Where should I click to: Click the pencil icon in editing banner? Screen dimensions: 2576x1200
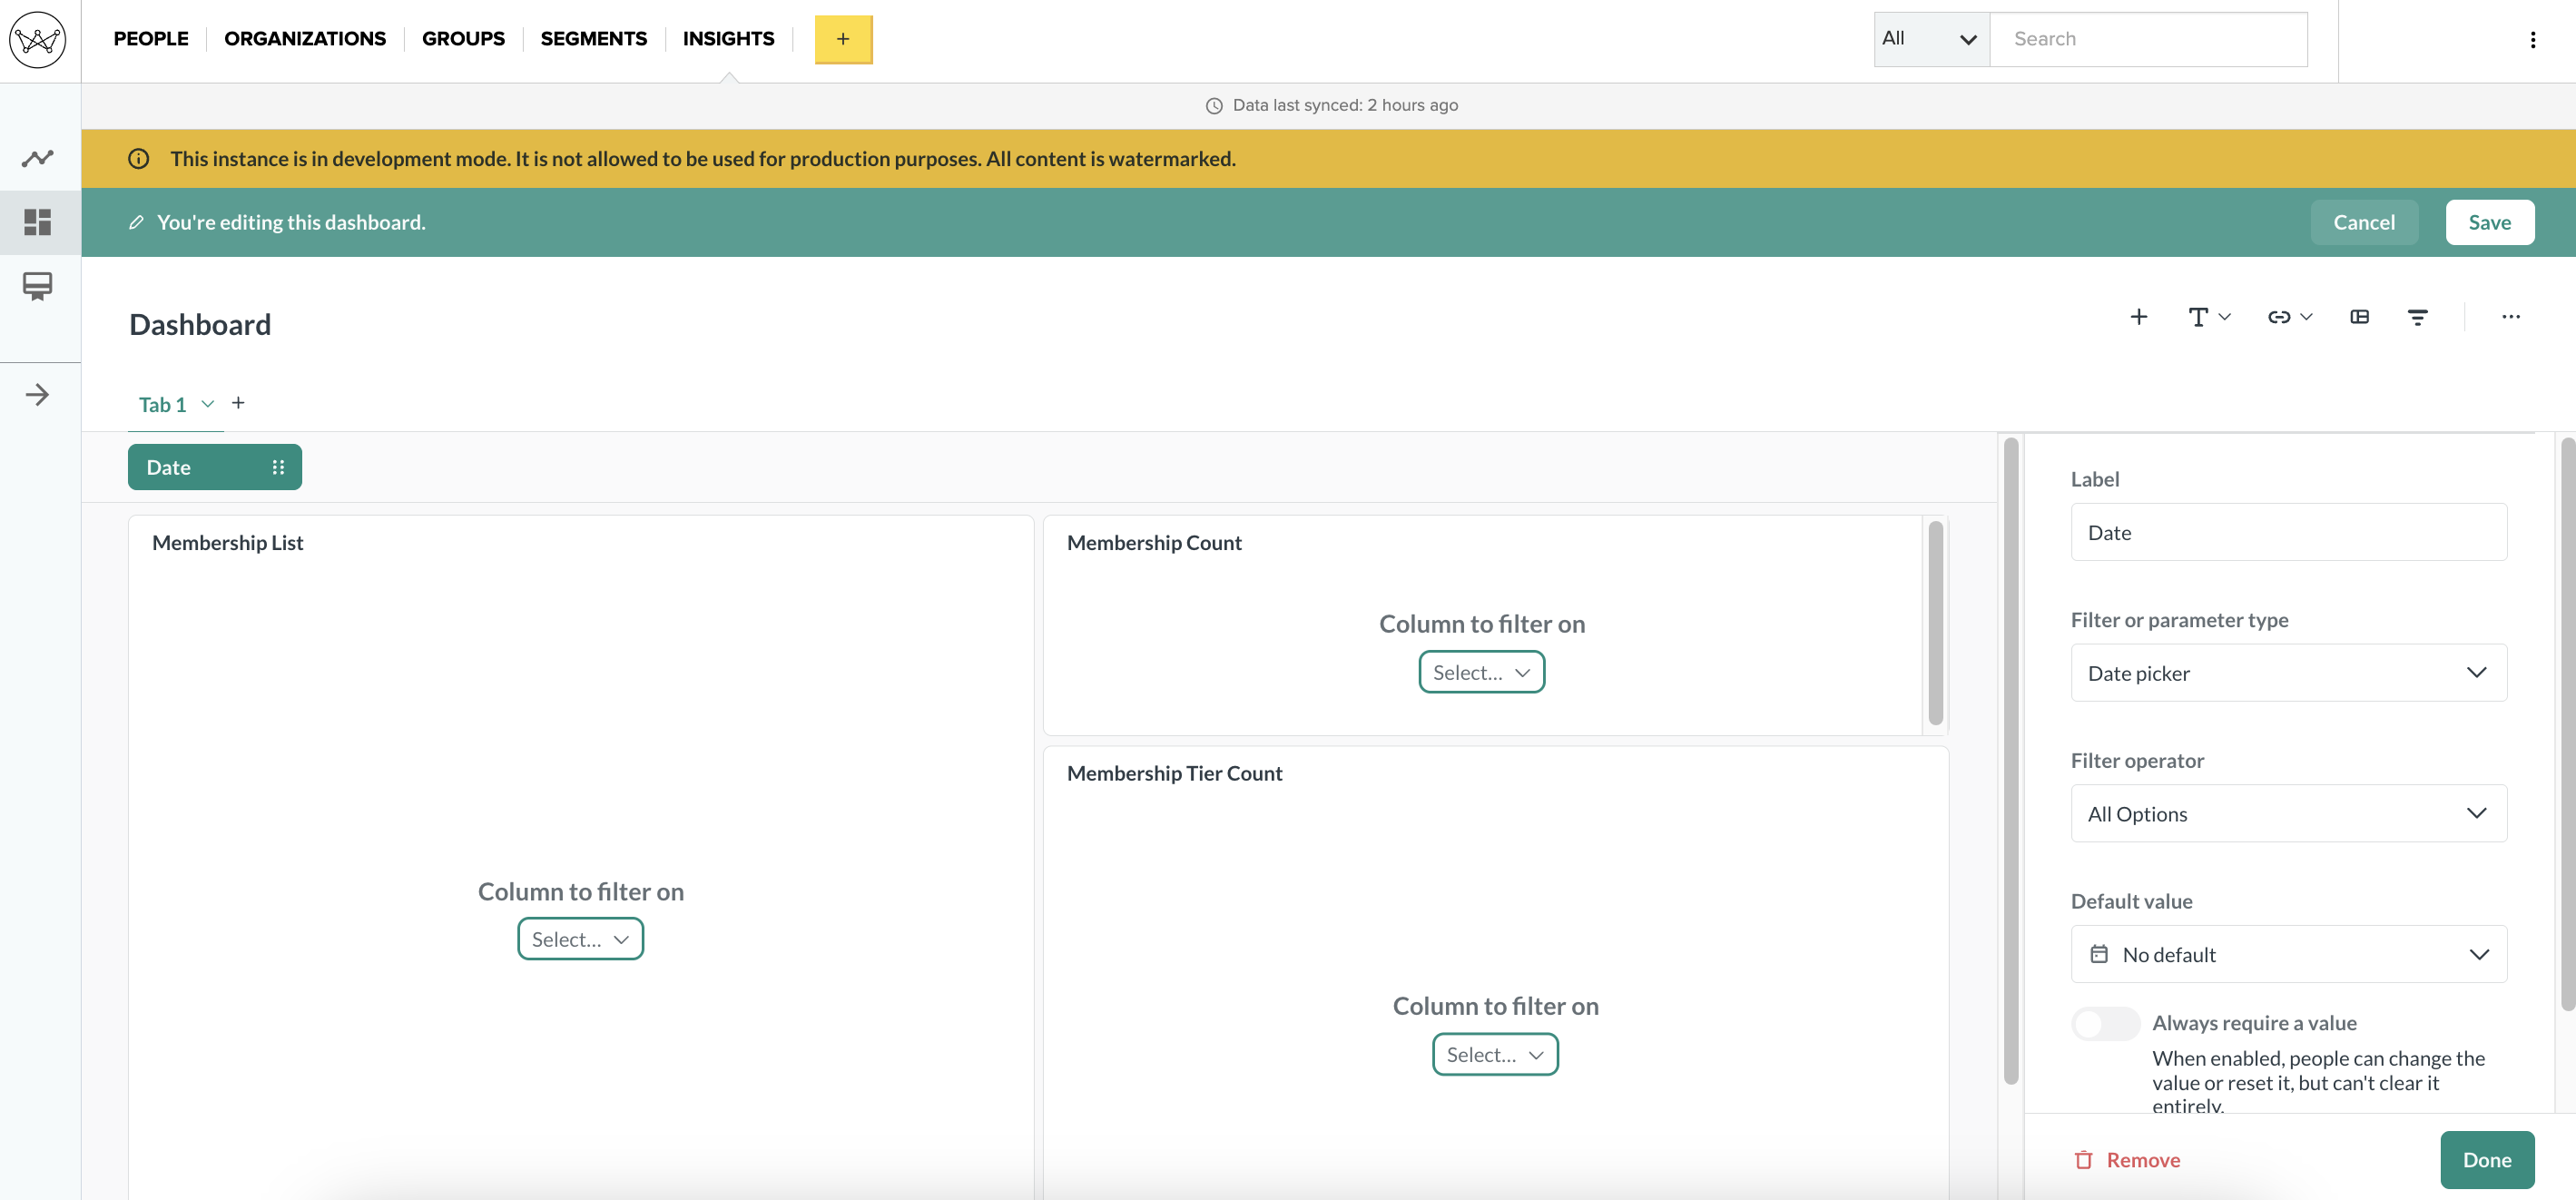click(x=137, y=222)
